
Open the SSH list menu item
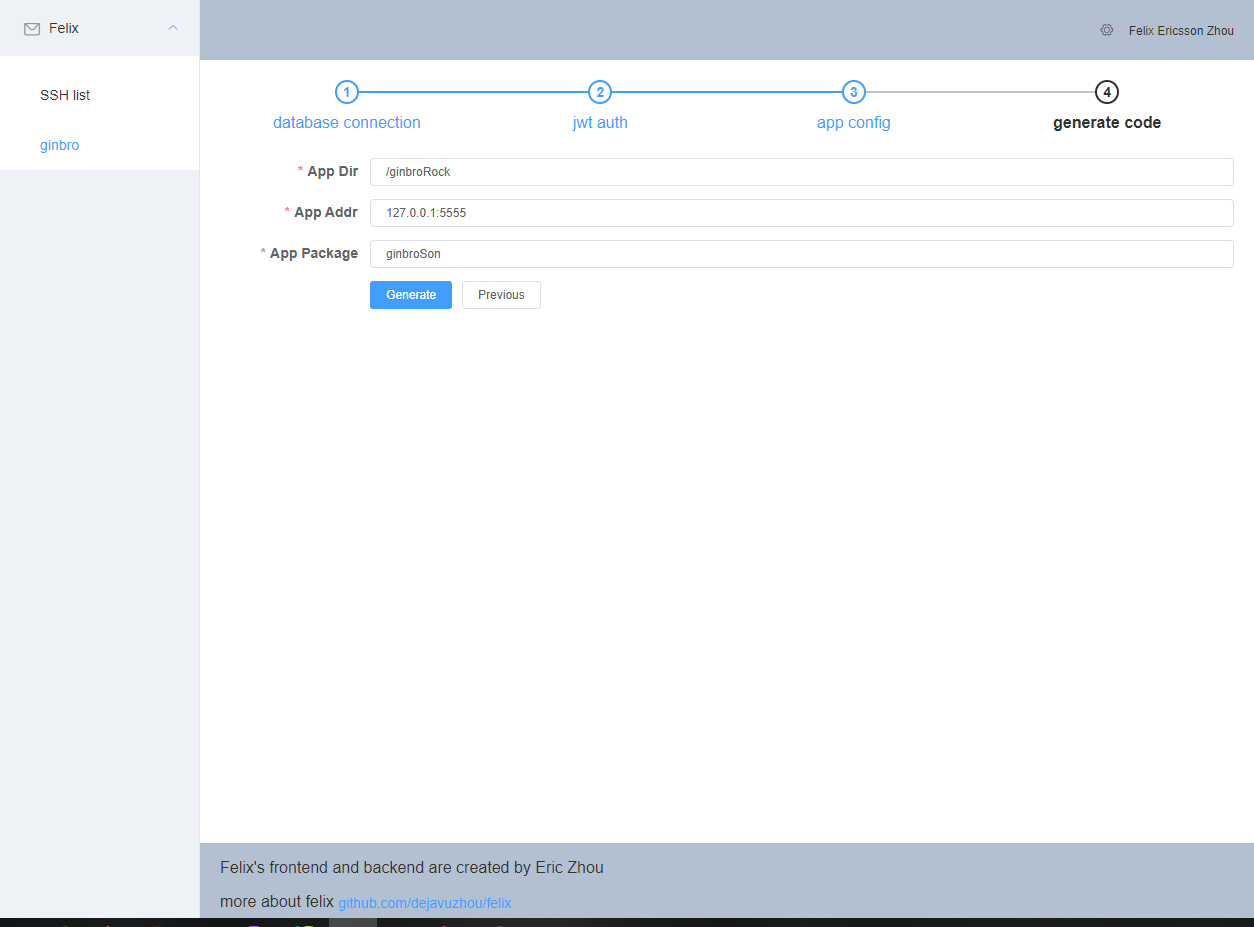tap(65, 95)
